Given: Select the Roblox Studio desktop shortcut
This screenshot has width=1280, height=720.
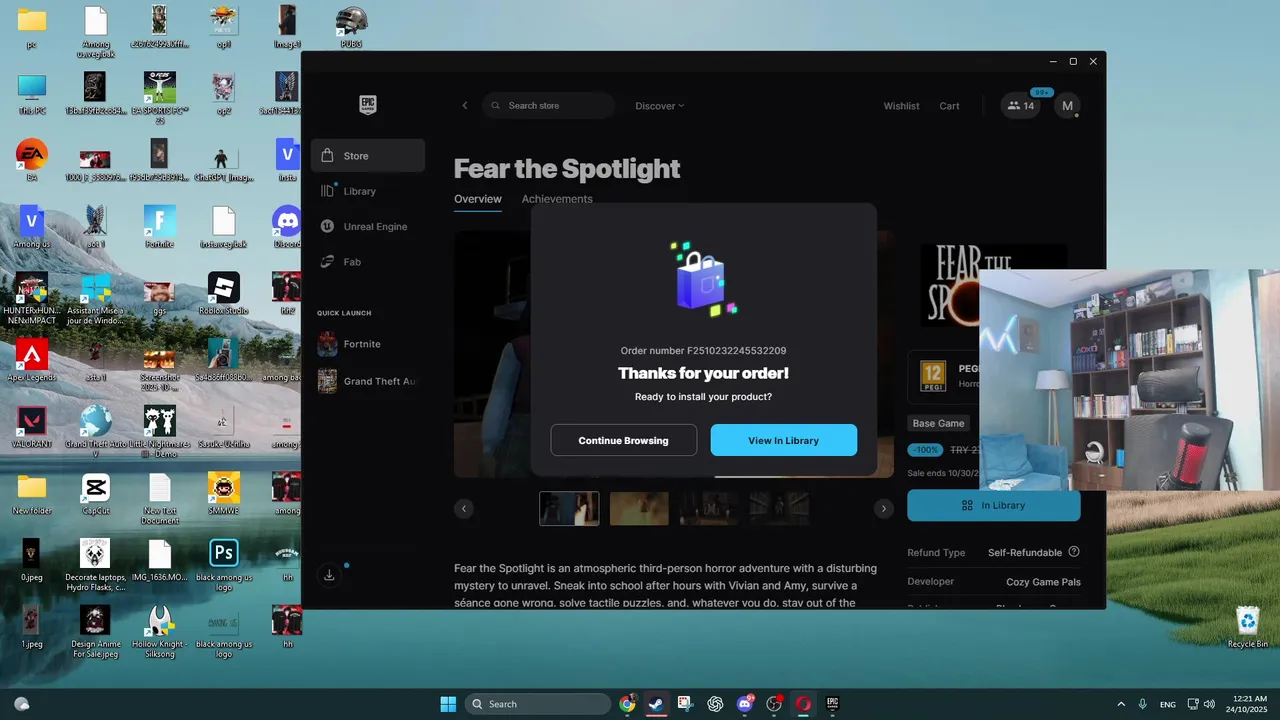Looking at the screenshot, I should click(x=223, y=294).
